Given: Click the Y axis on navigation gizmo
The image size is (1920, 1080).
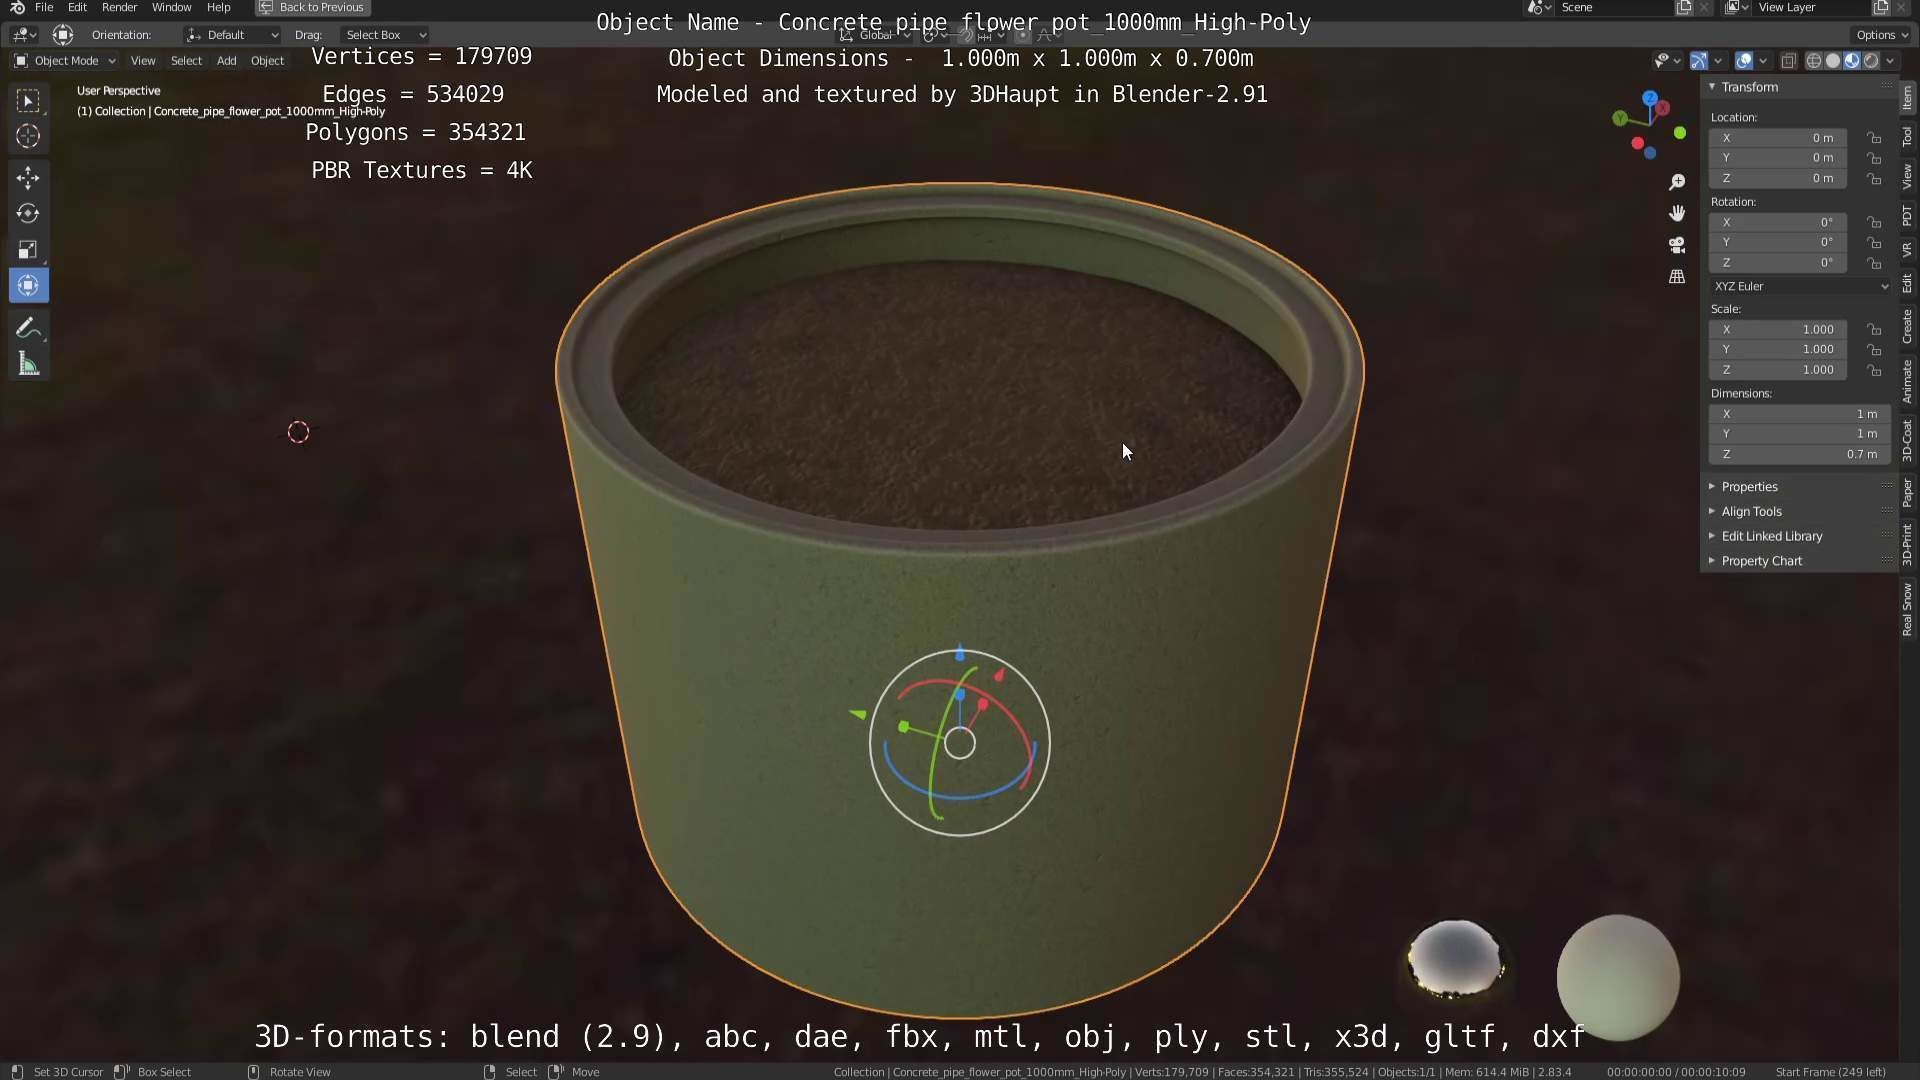Looking at the screenshot, I should [1620, 119].
